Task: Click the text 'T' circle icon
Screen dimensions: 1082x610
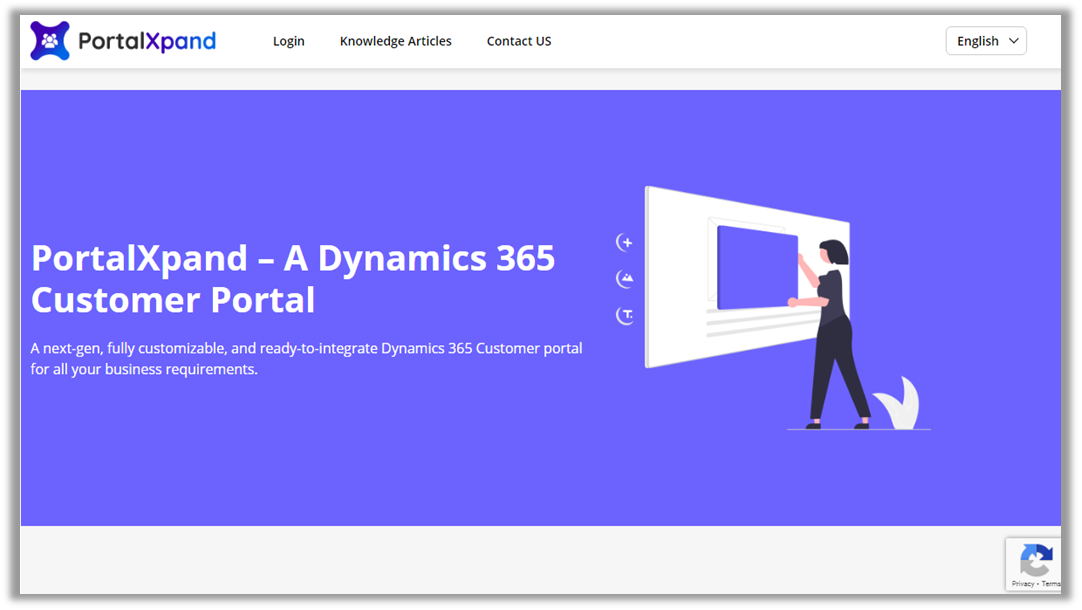Action: [x=625, y=316]
